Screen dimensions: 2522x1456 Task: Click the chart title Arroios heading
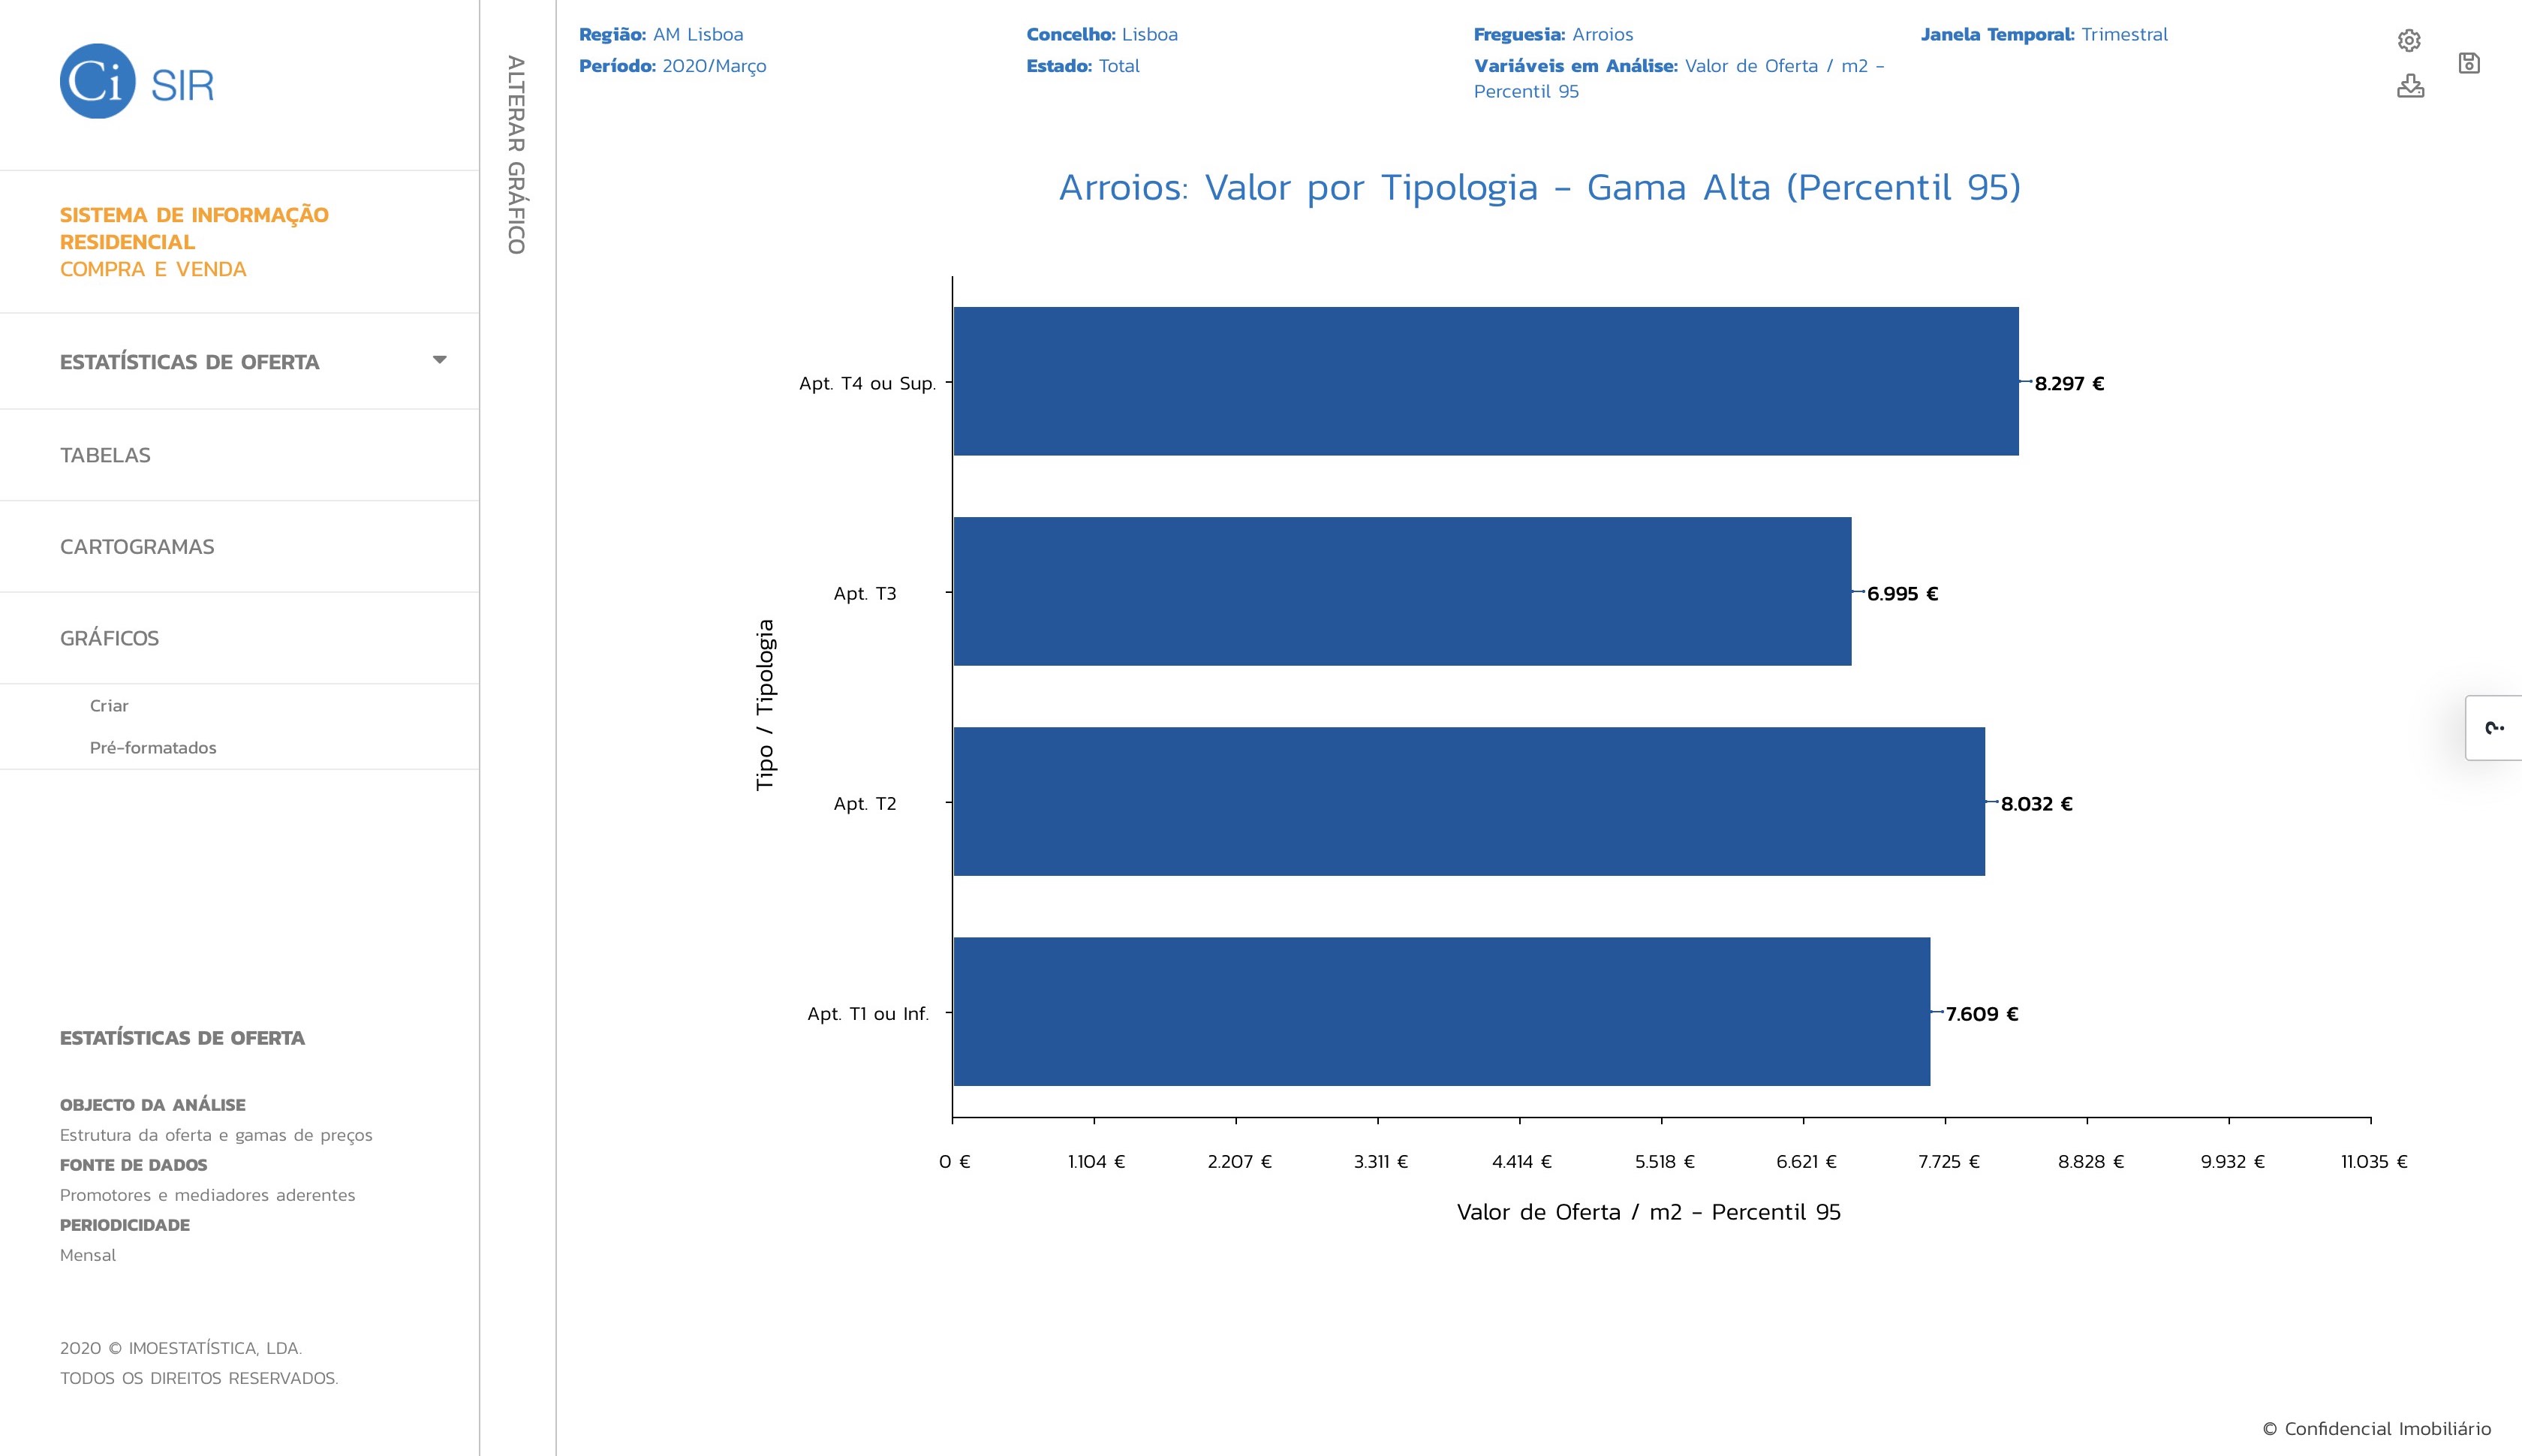(x=1539, y=188)
